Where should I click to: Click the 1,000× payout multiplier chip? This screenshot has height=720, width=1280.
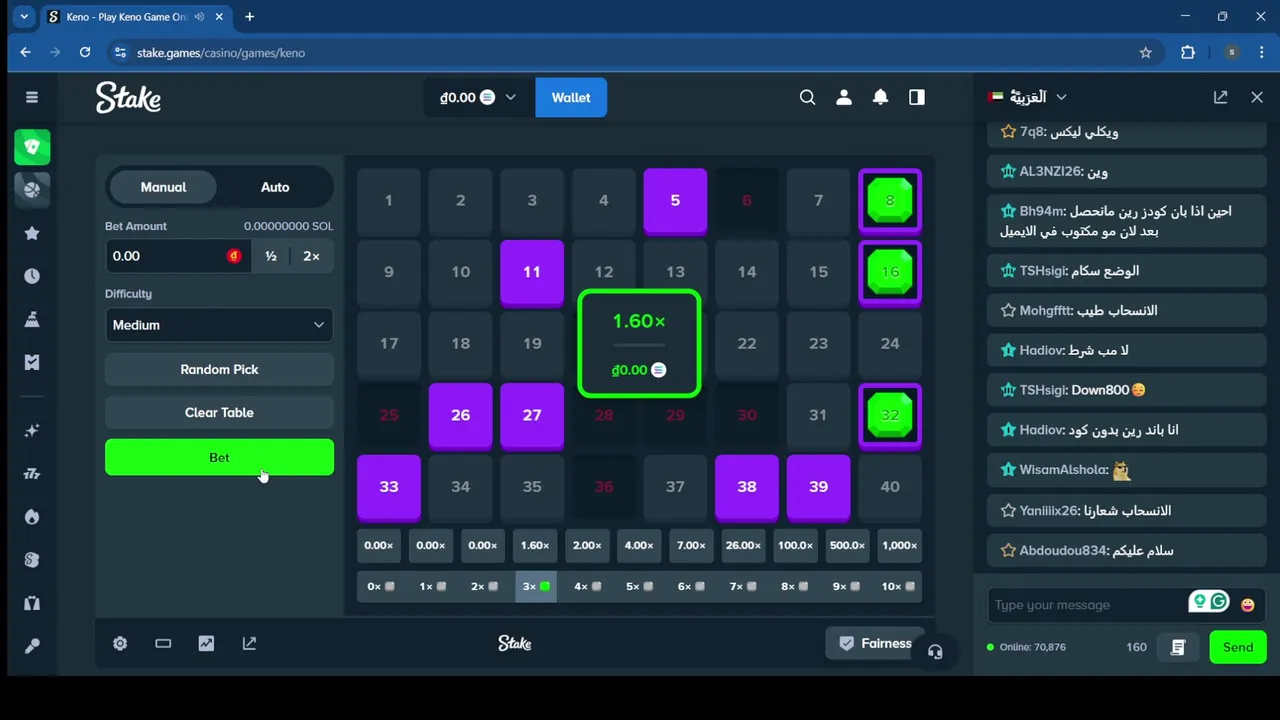[899, 545]
